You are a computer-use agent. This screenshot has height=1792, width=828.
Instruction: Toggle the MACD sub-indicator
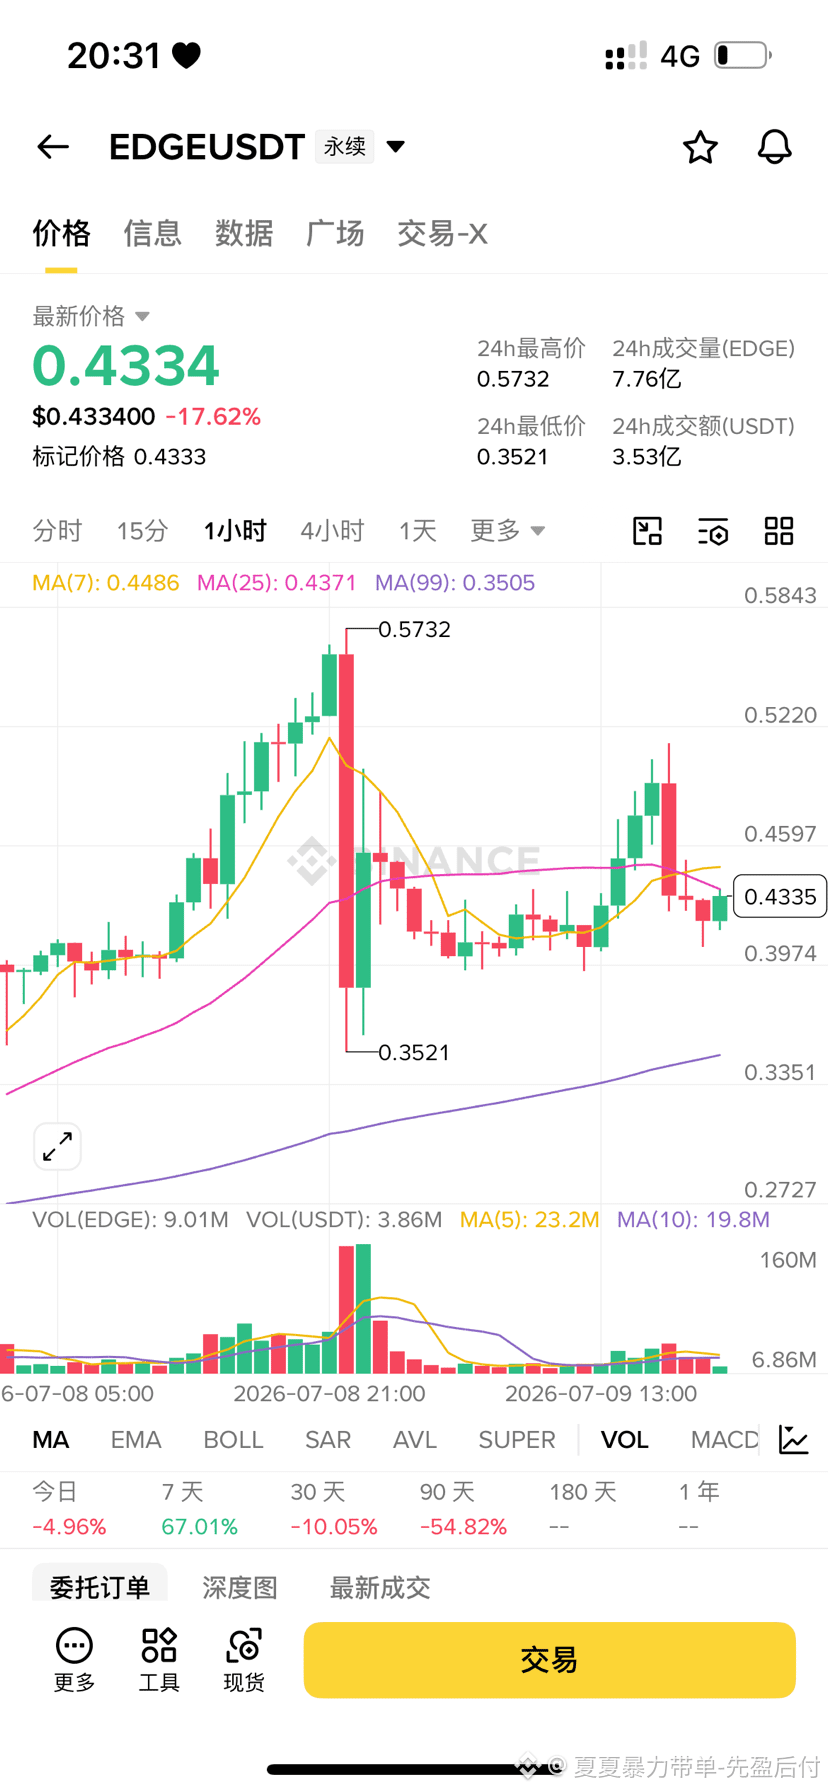[x=725, y=1440]
